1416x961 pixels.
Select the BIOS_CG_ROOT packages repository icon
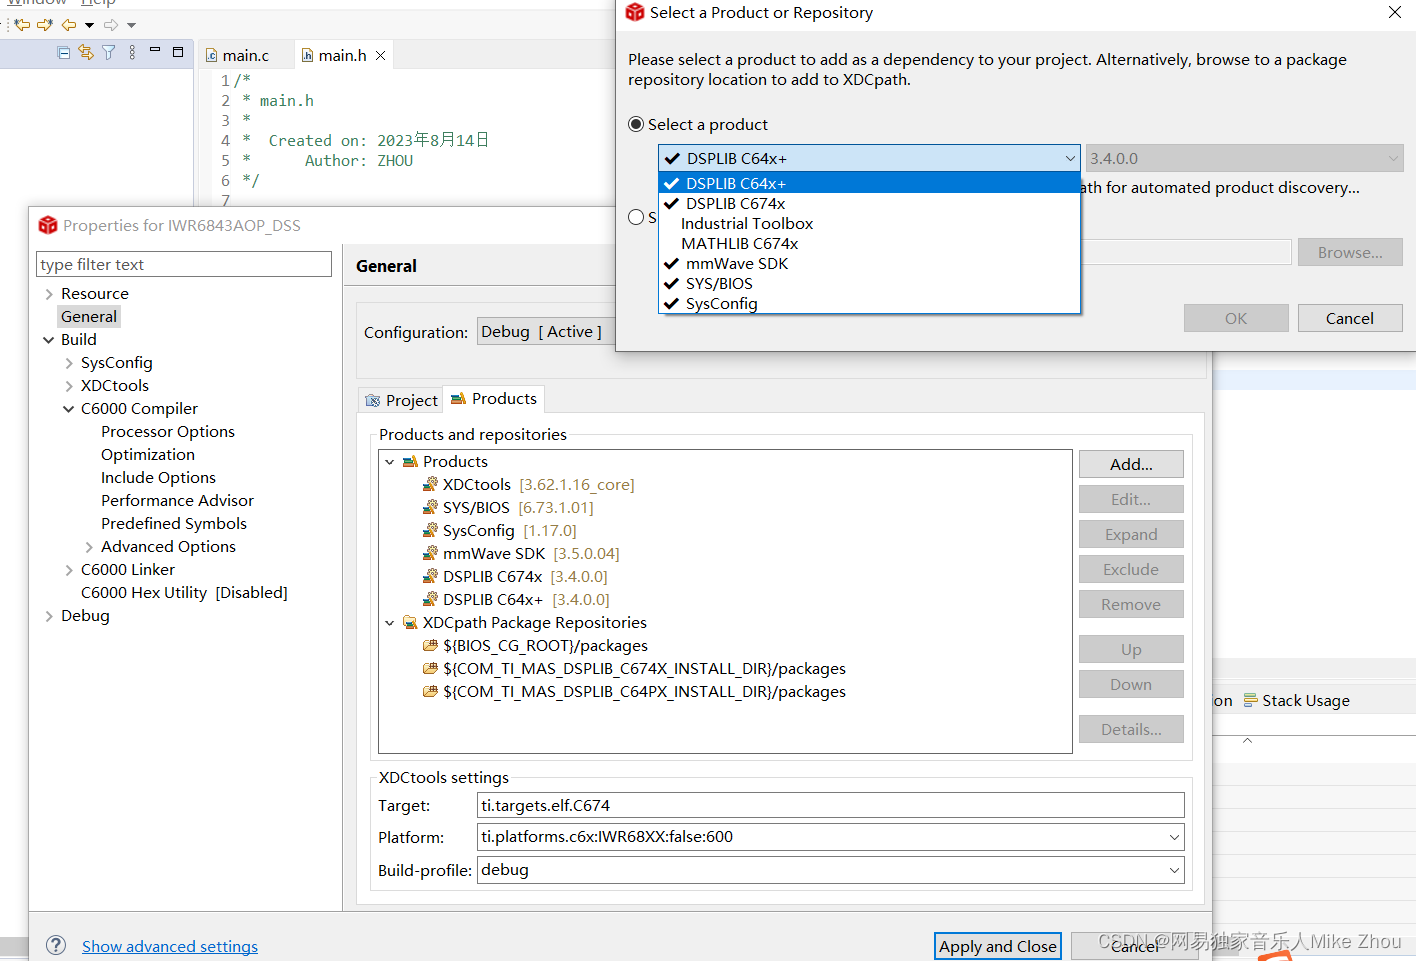pos(430,646)
